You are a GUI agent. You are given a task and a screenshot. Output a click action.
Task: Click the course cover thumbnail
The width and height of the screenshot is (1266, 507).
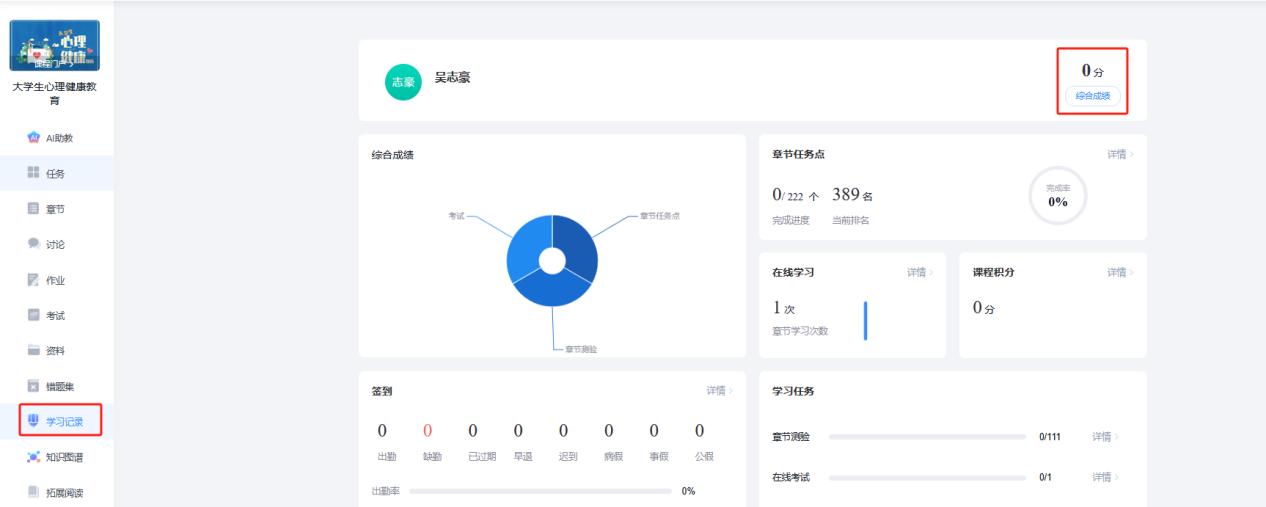[x=56, y=46]
